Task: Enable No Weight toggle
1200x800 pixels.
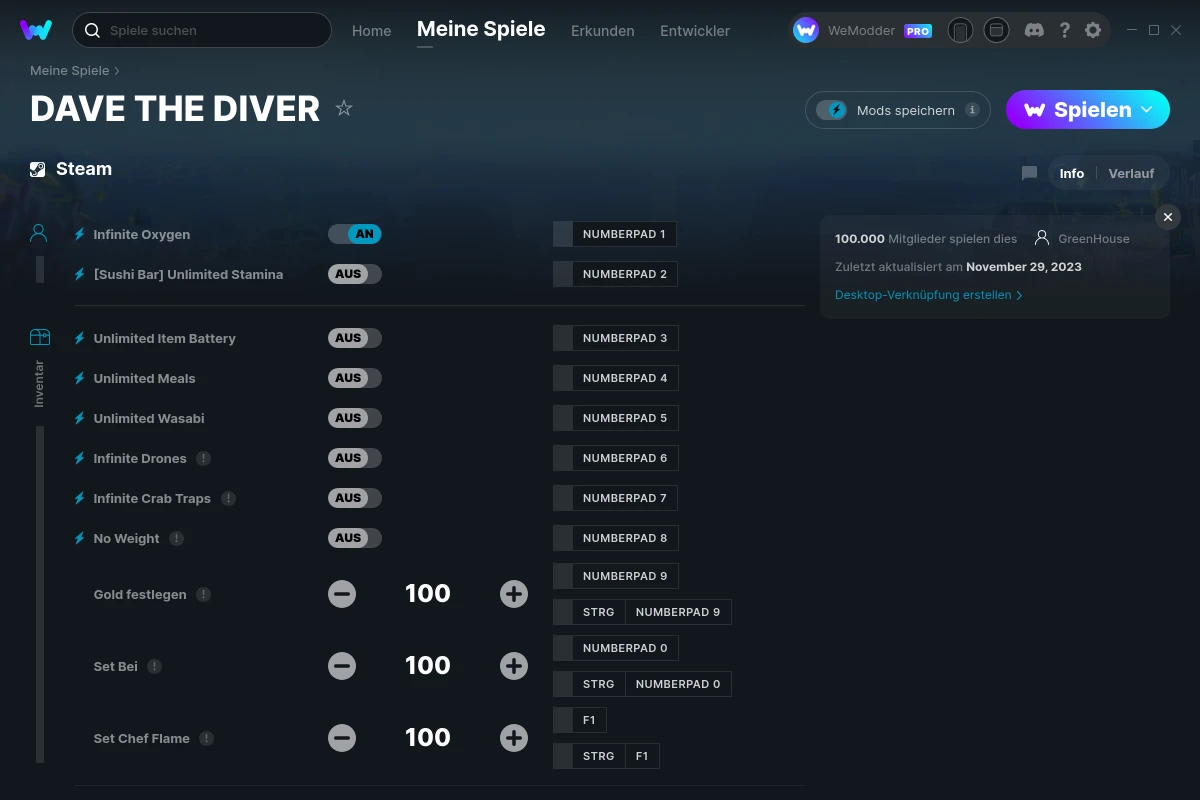Action: pos(355,538)
